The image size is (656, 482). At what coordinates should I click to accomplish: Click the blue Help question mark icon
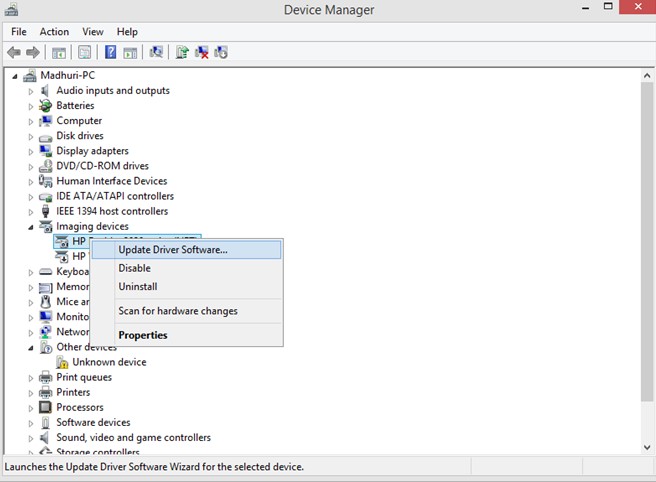tap(110, 52)
